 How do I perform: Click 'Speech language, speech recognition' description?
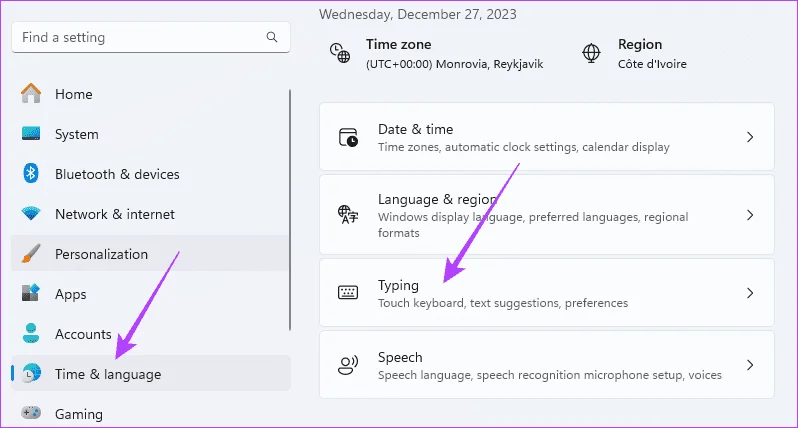pos(550,375)
